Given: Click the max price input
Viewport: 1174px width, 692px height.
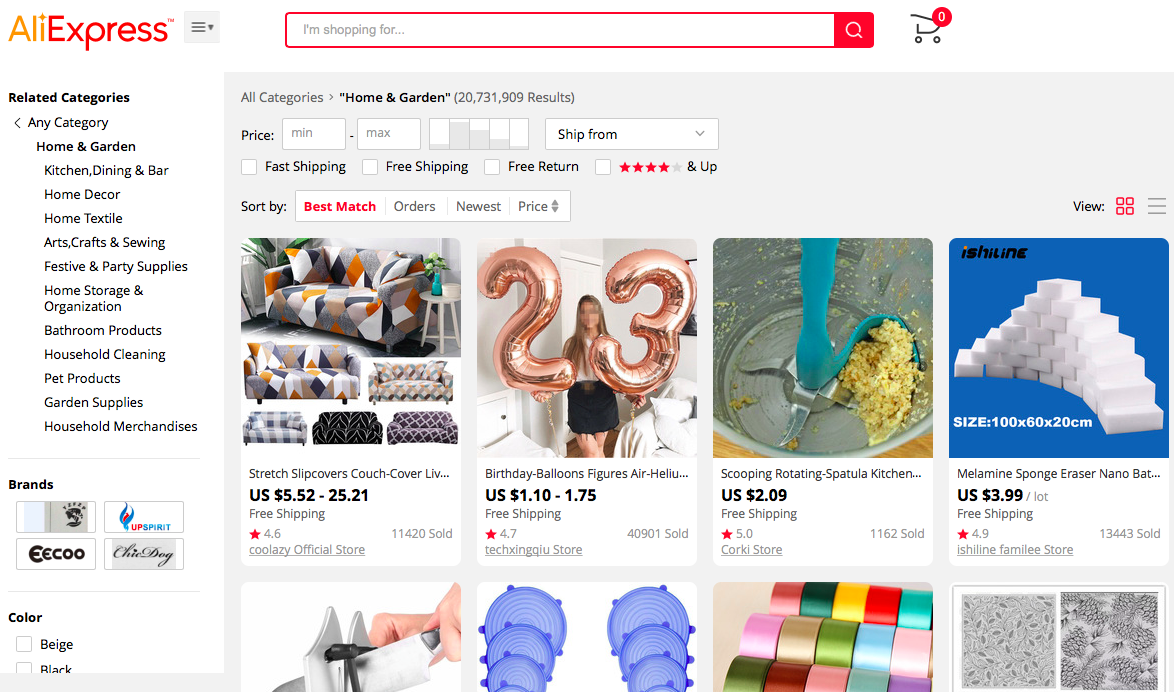Looking at the screenshot, I should [389, 134].
